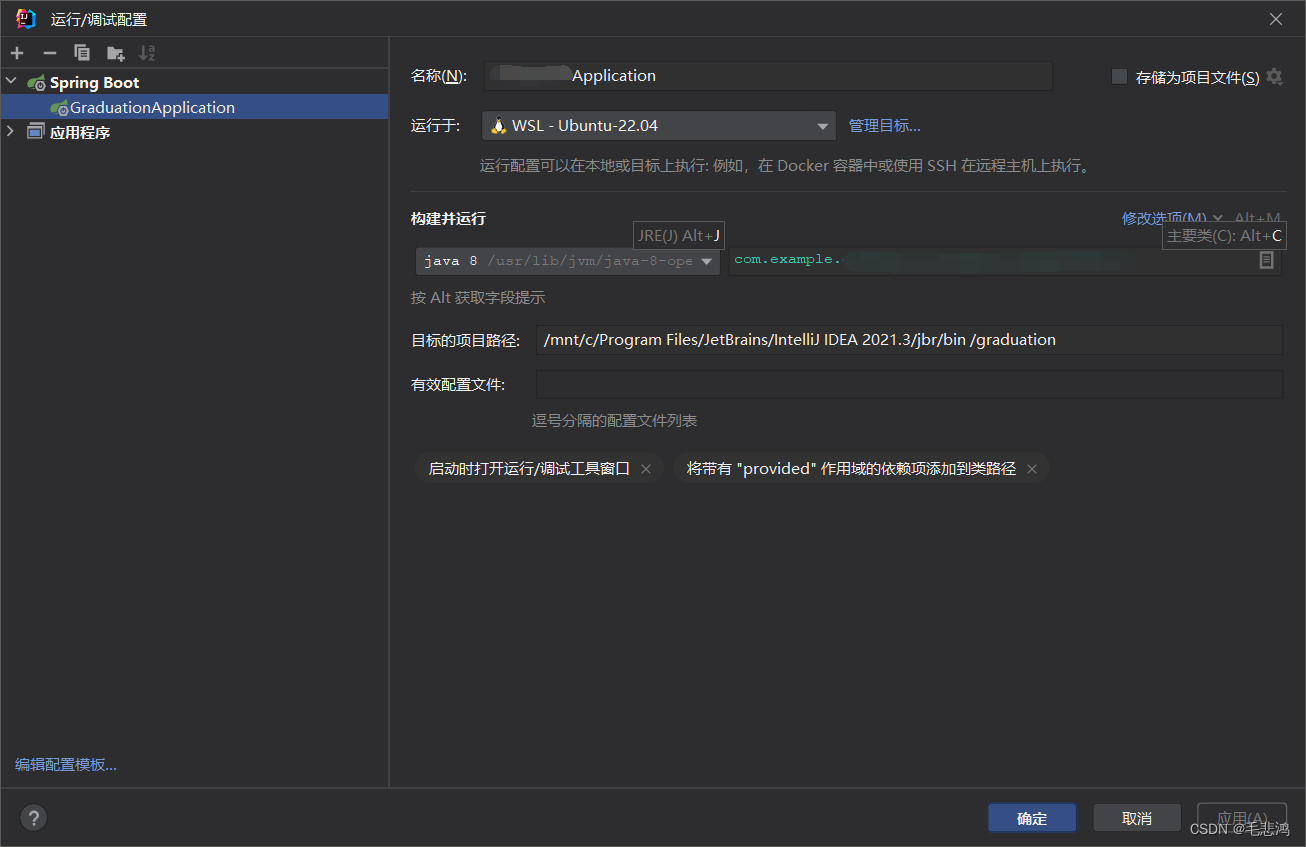The height and width of the screenshot is (847, 1306).
Task: Open the main class editor icon
Action: point(1267,260)
